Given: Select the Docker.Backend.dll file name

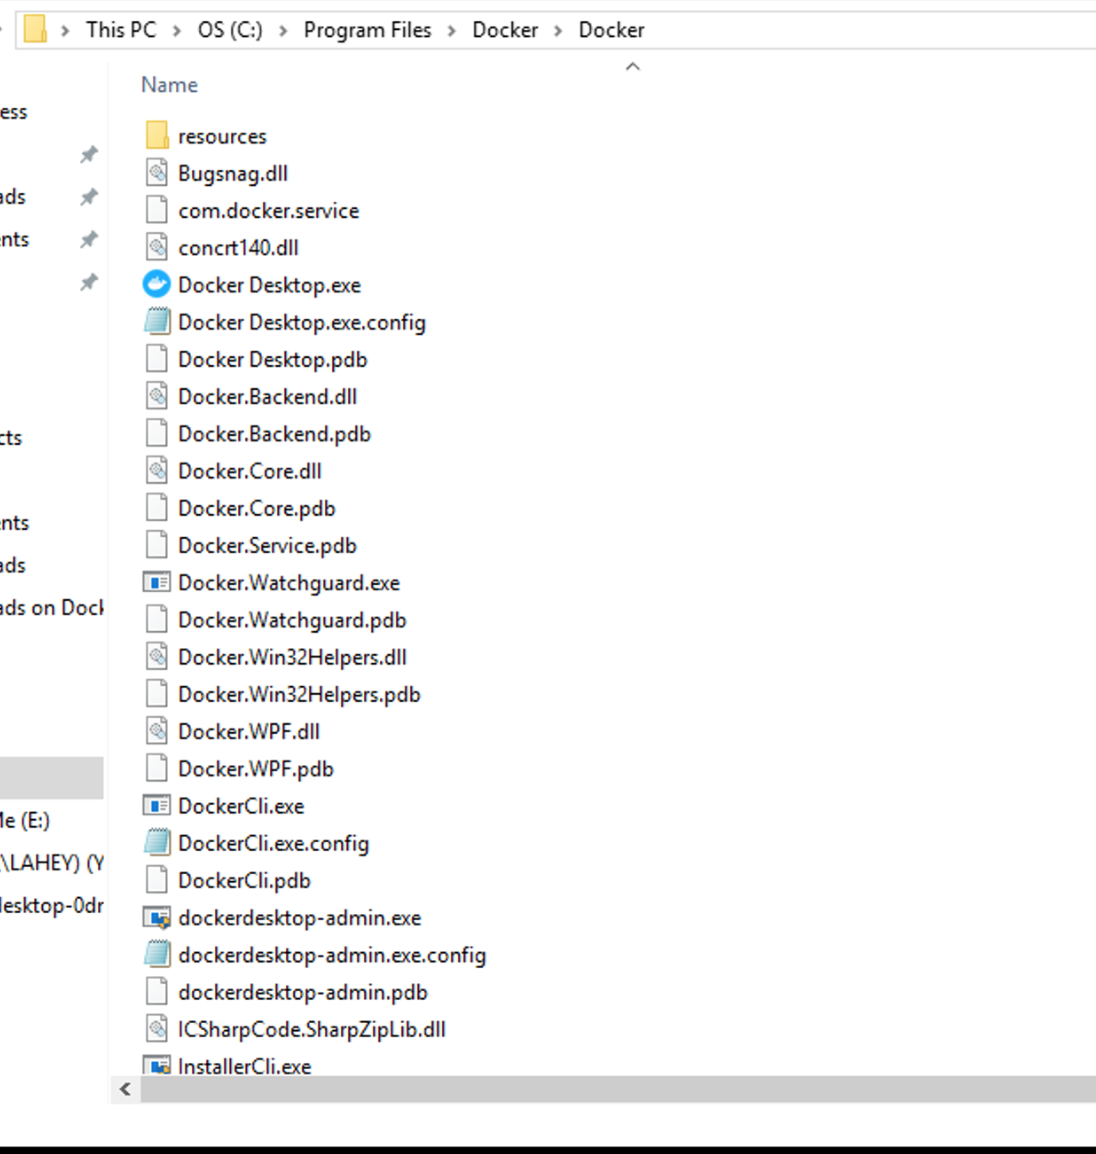Looking at the screenshot, I should point(267,396).
